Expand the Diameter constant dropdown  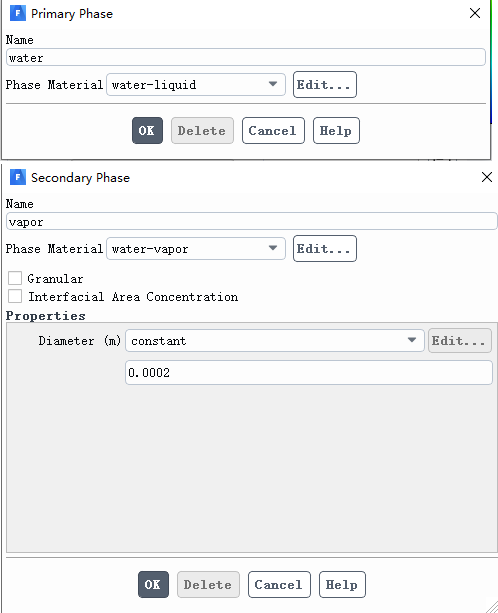click(x=275, y=341)
